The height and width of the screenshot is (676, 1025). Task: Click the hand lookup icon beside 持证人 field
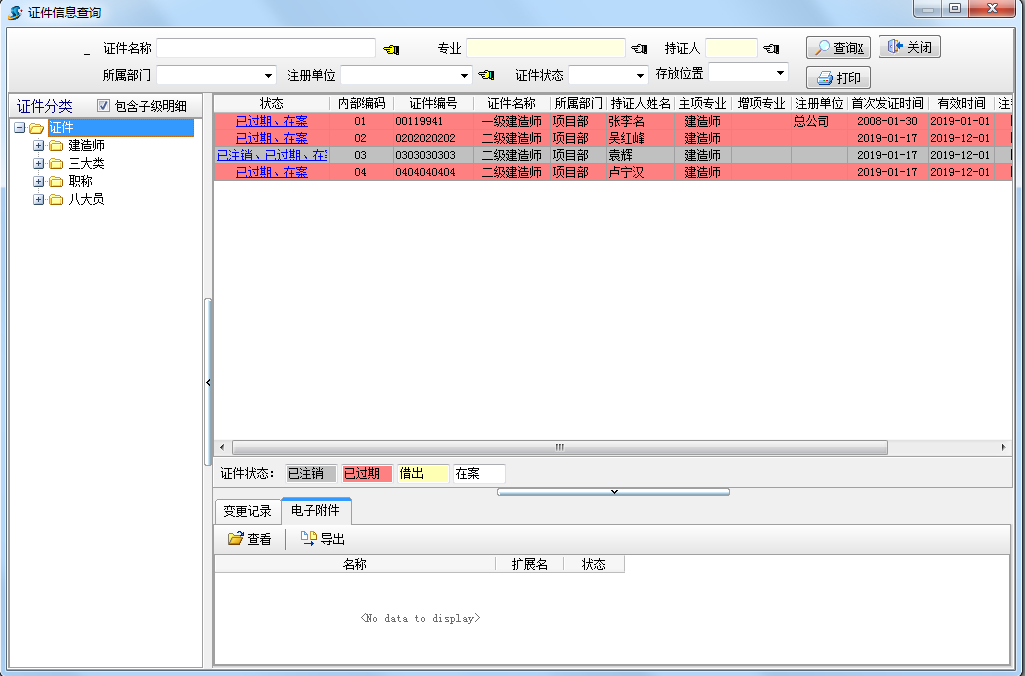[770, 49]
